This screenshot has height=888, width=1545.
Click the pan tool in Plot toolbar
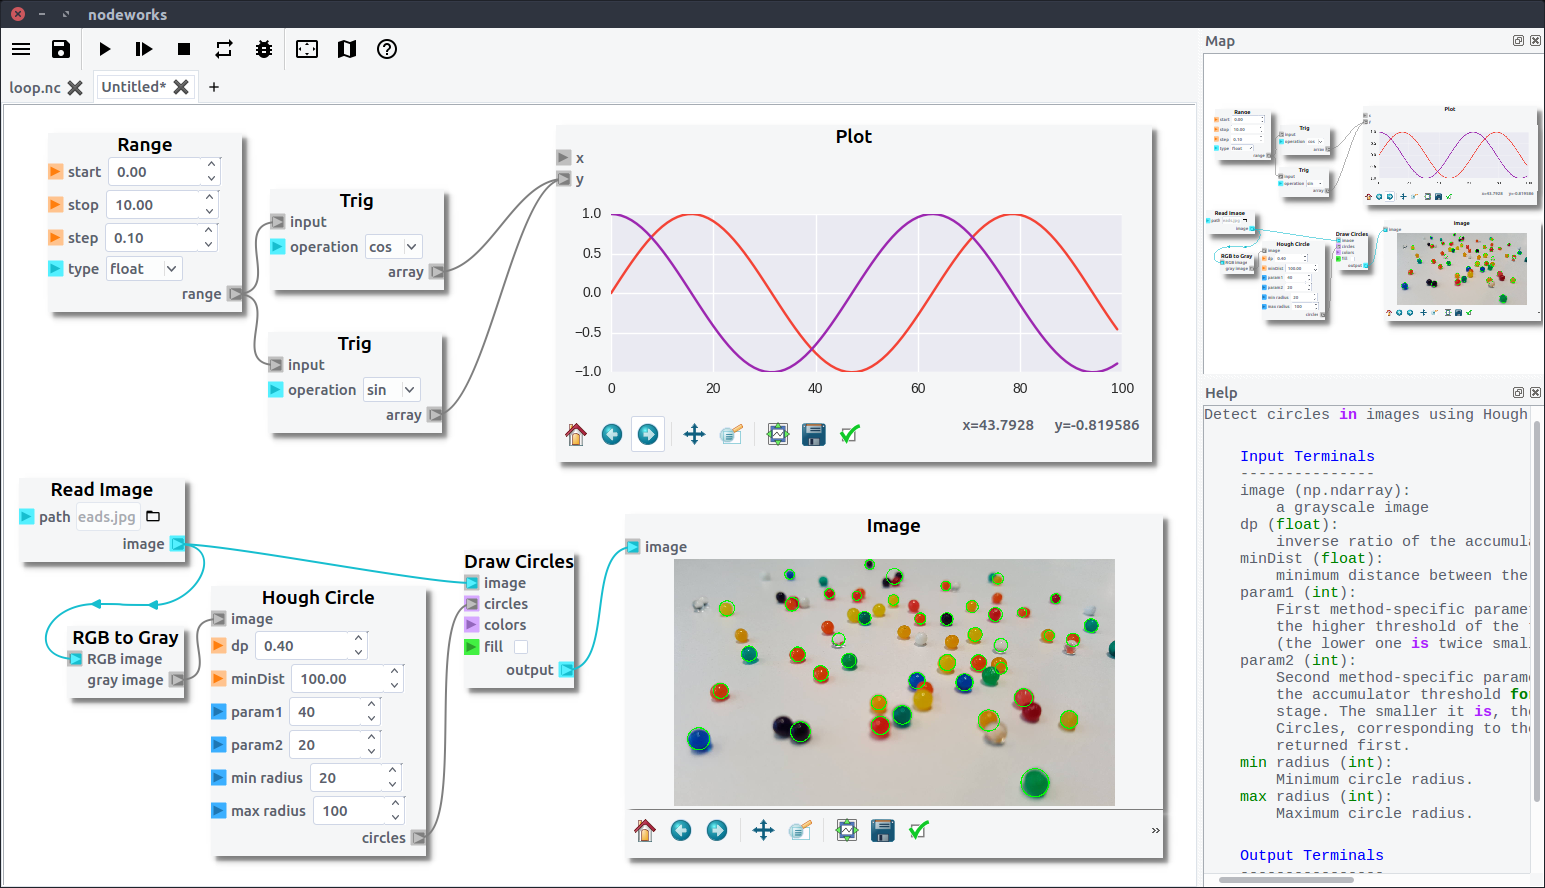point(694,434)
